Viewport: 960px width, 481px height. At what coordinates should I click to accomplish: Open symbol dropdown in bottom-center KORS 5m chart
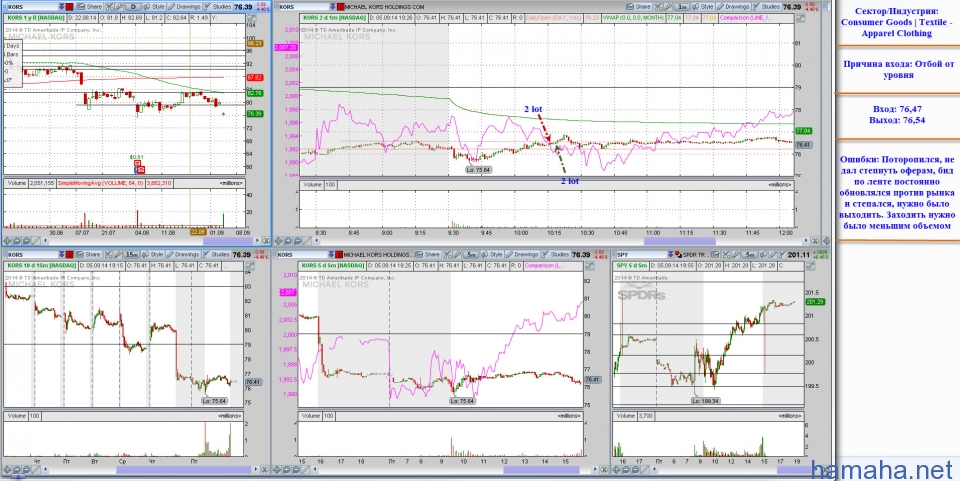pos(331,255)
